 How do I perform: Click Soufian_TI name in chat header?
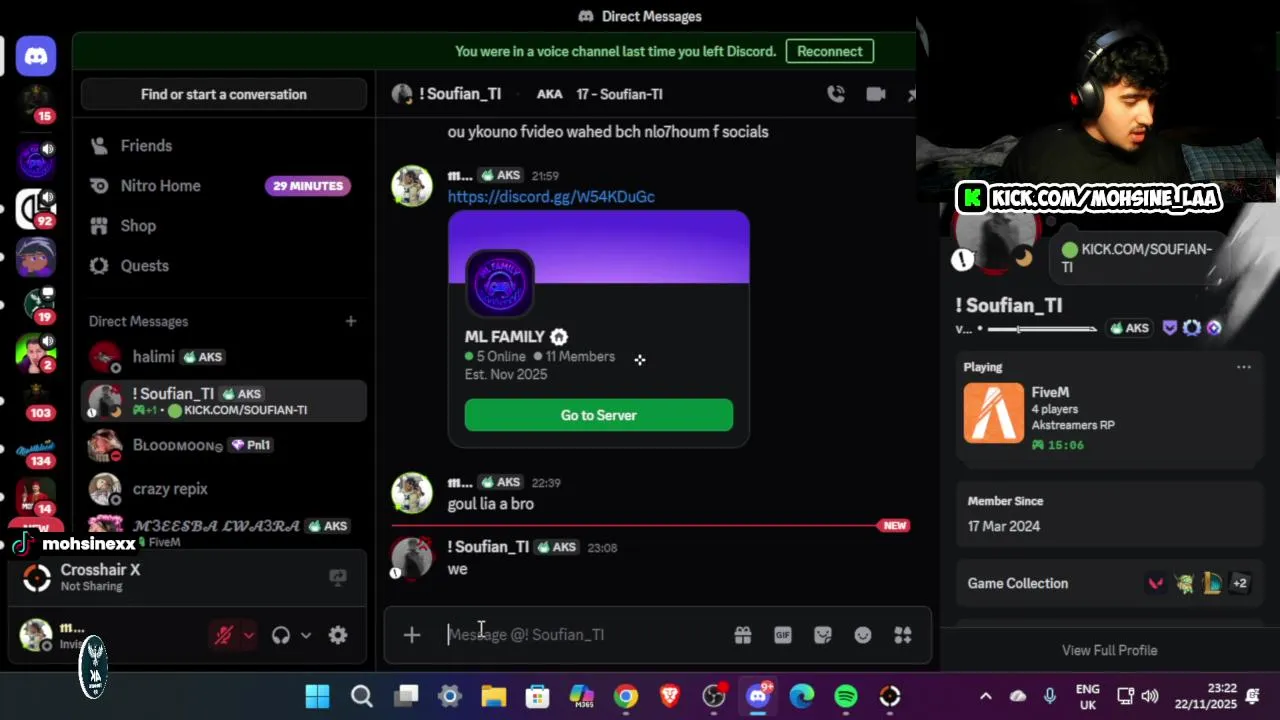[x=460, y=94]
